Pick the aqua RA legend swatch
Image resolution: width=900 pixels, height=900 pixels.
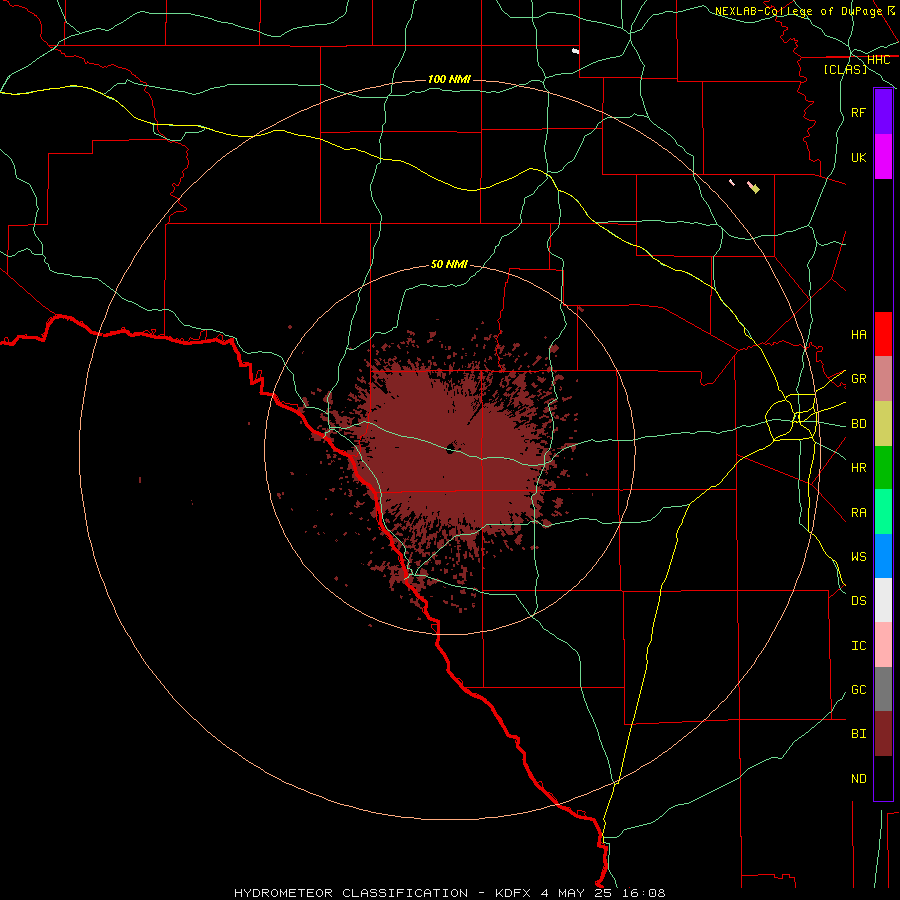(x=883, y=512)
